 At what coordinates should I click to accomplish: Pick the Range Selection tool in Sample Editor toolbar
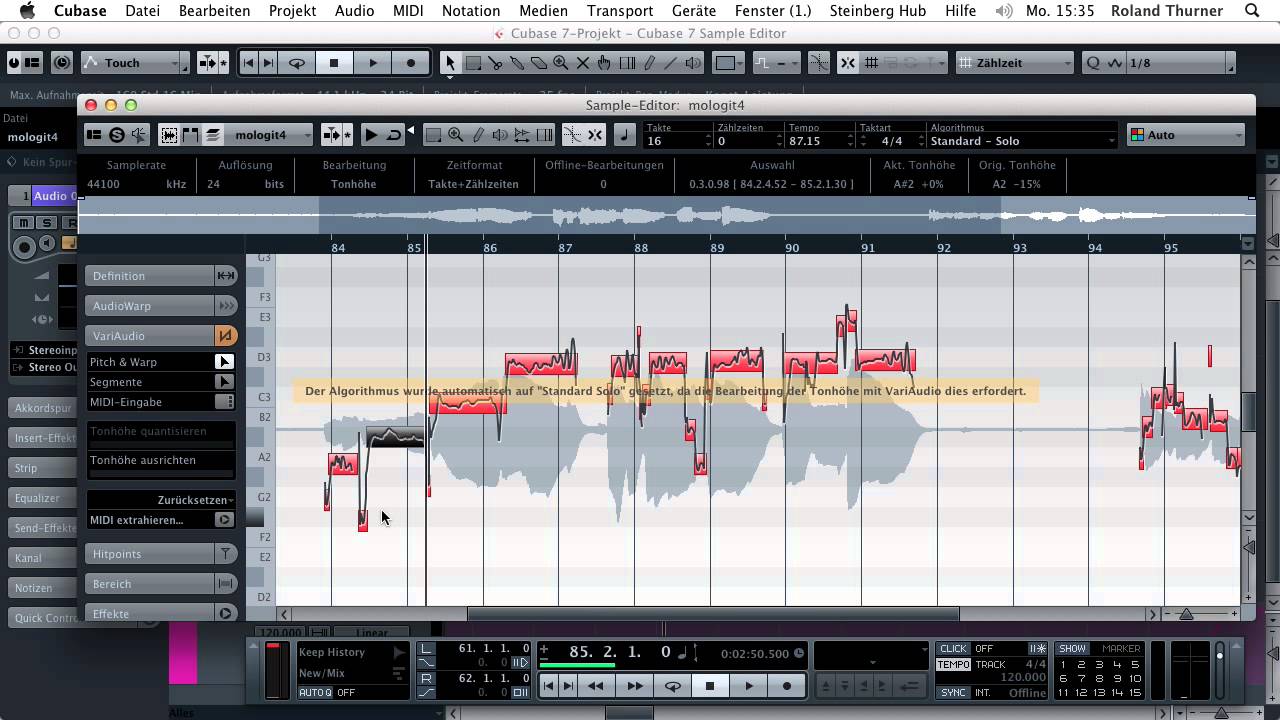(x=434, y=135)
